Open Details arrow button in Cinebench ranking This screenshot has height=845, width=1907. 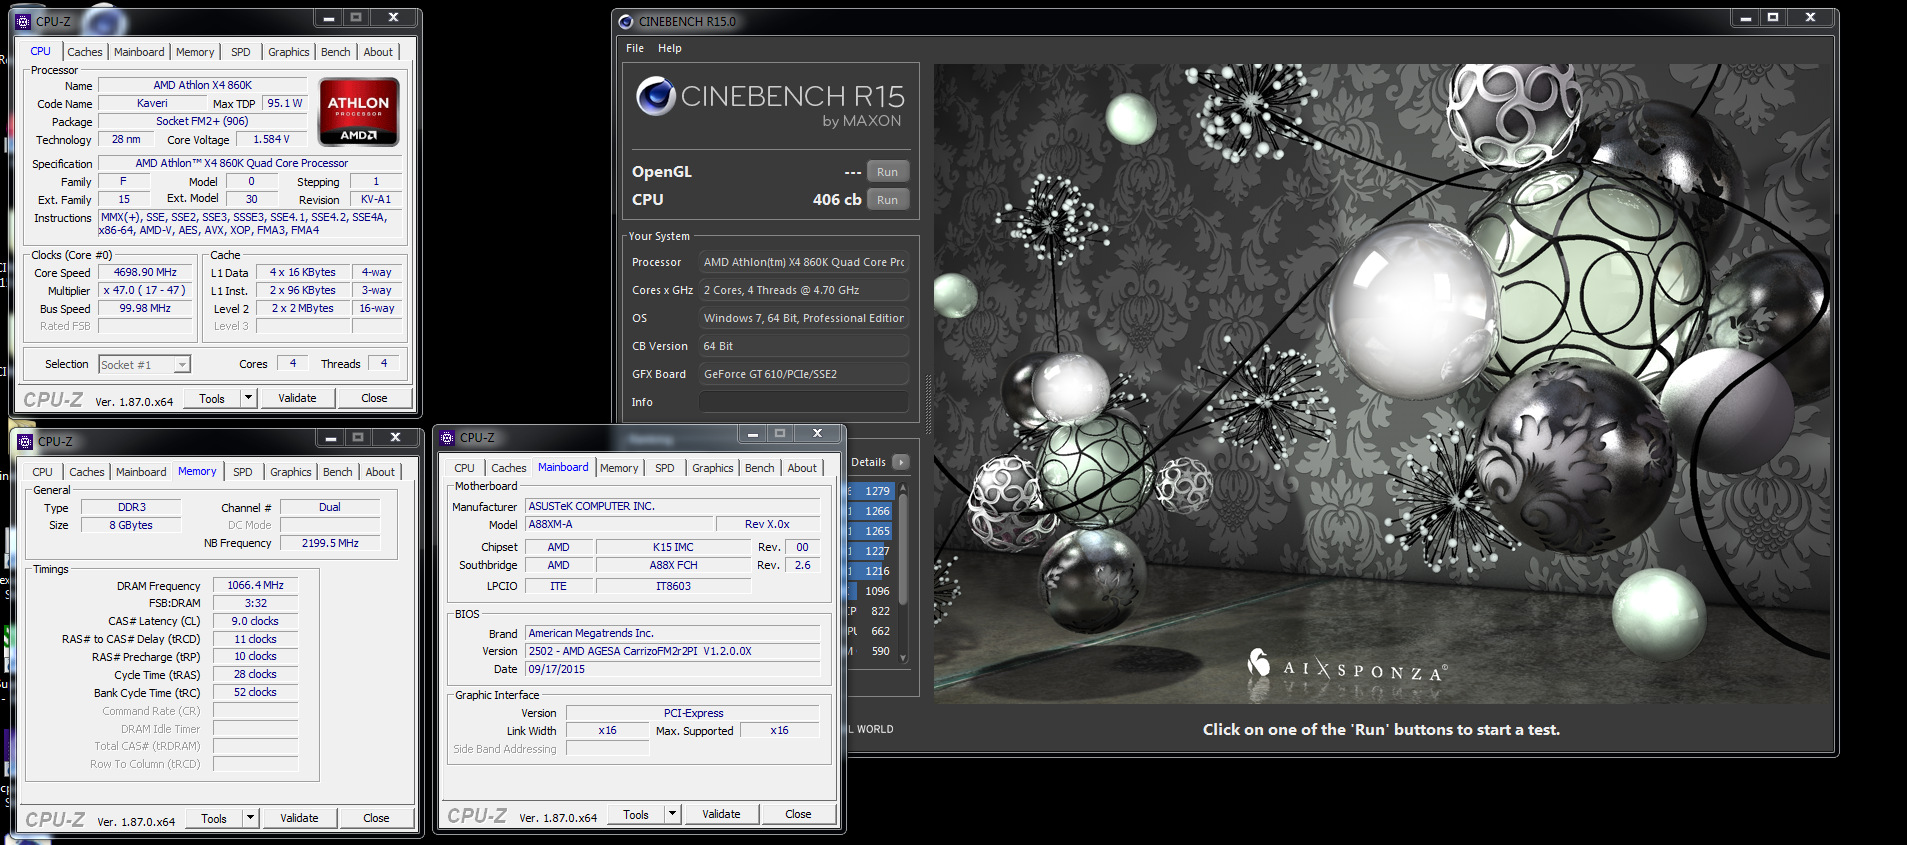coord(901,462)
